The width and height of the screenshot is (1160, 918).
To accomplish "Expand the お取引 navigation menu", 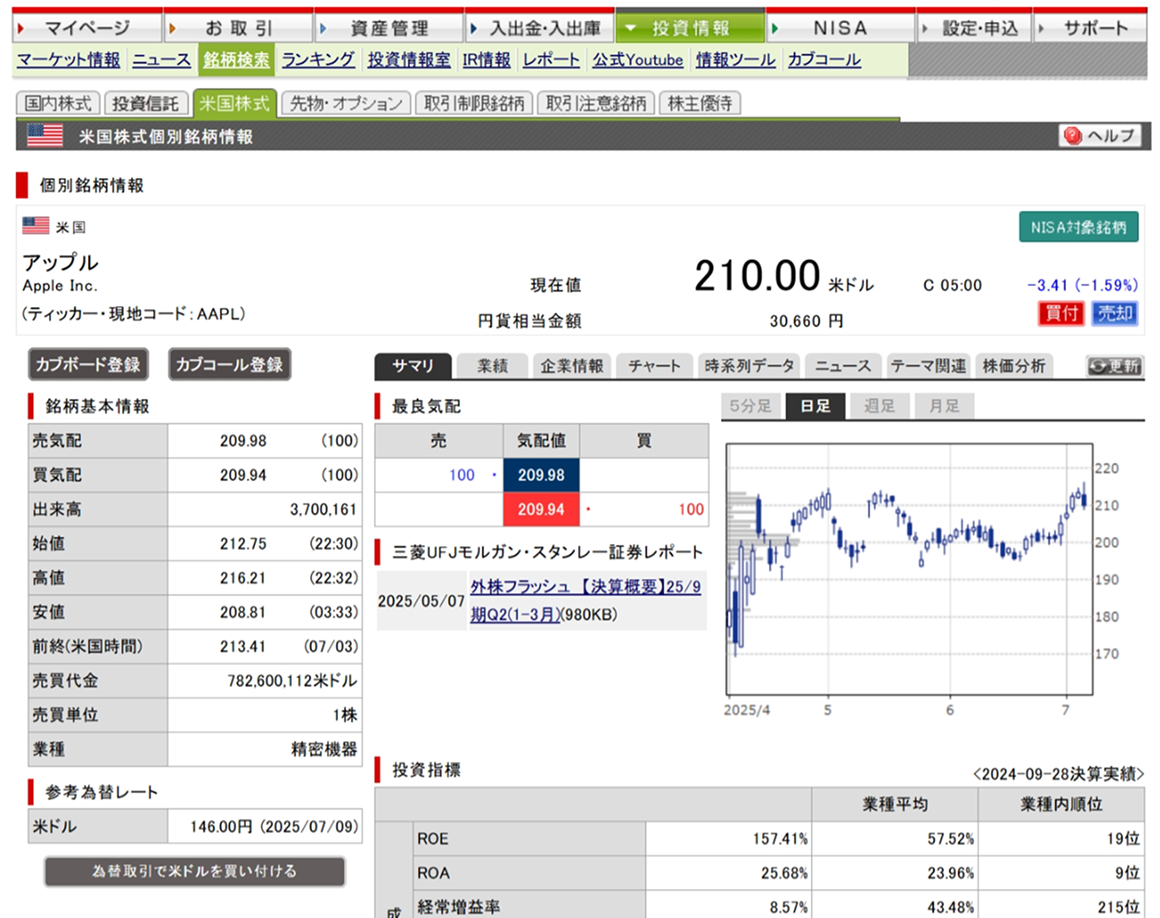I will (x=237, y=26).
